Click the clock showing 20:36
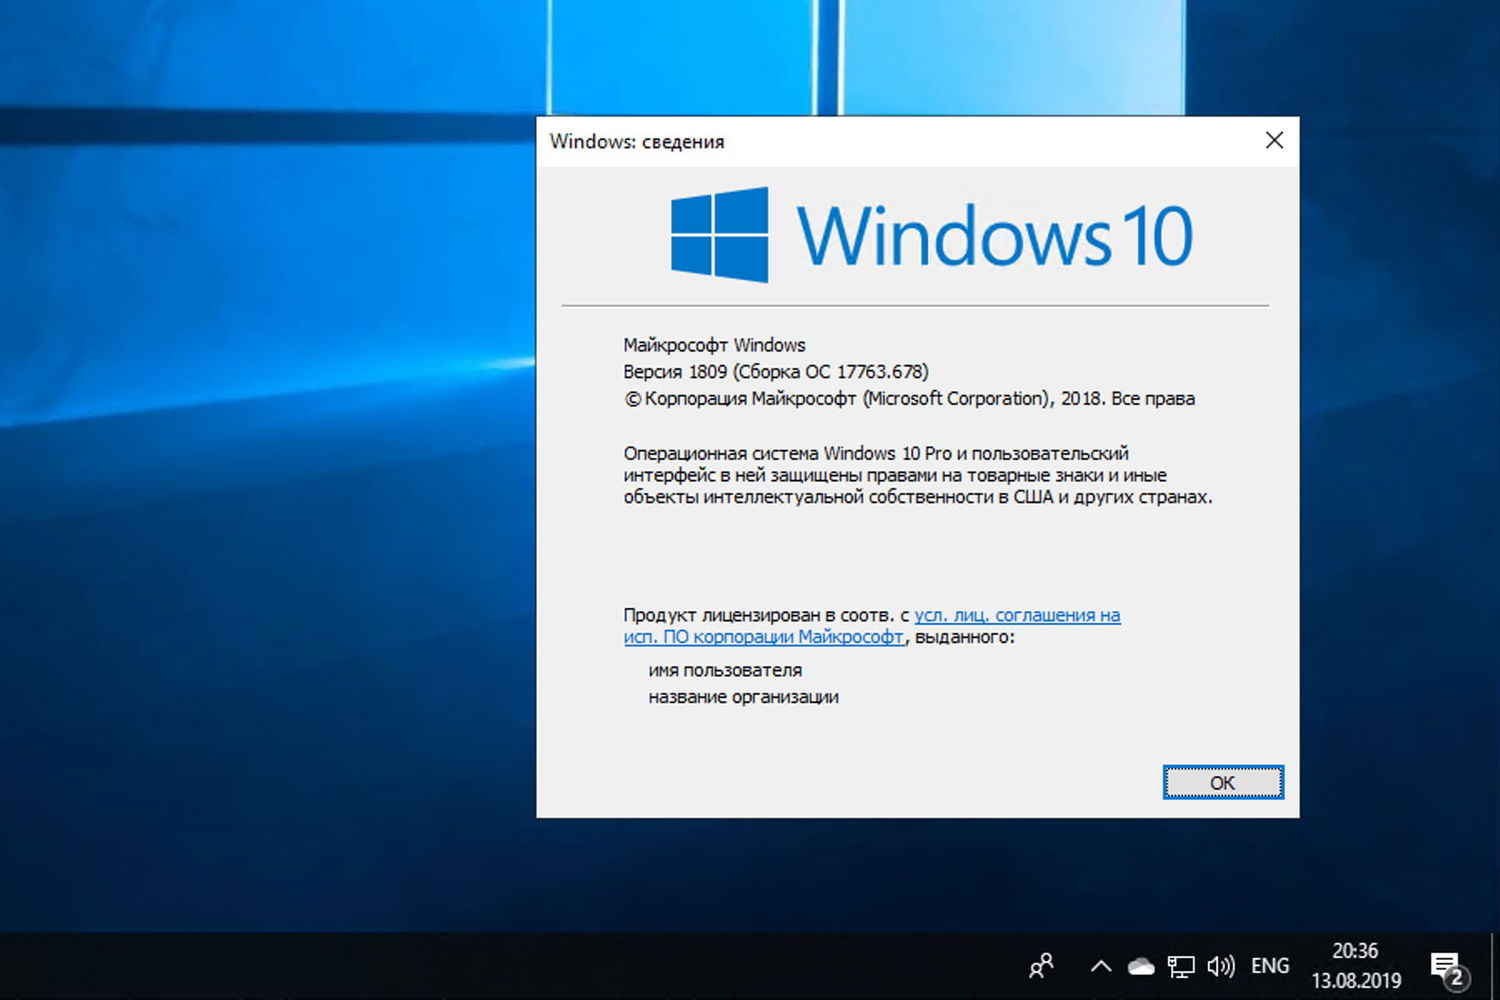Screen dimensions: 1500x1000 1355,951
